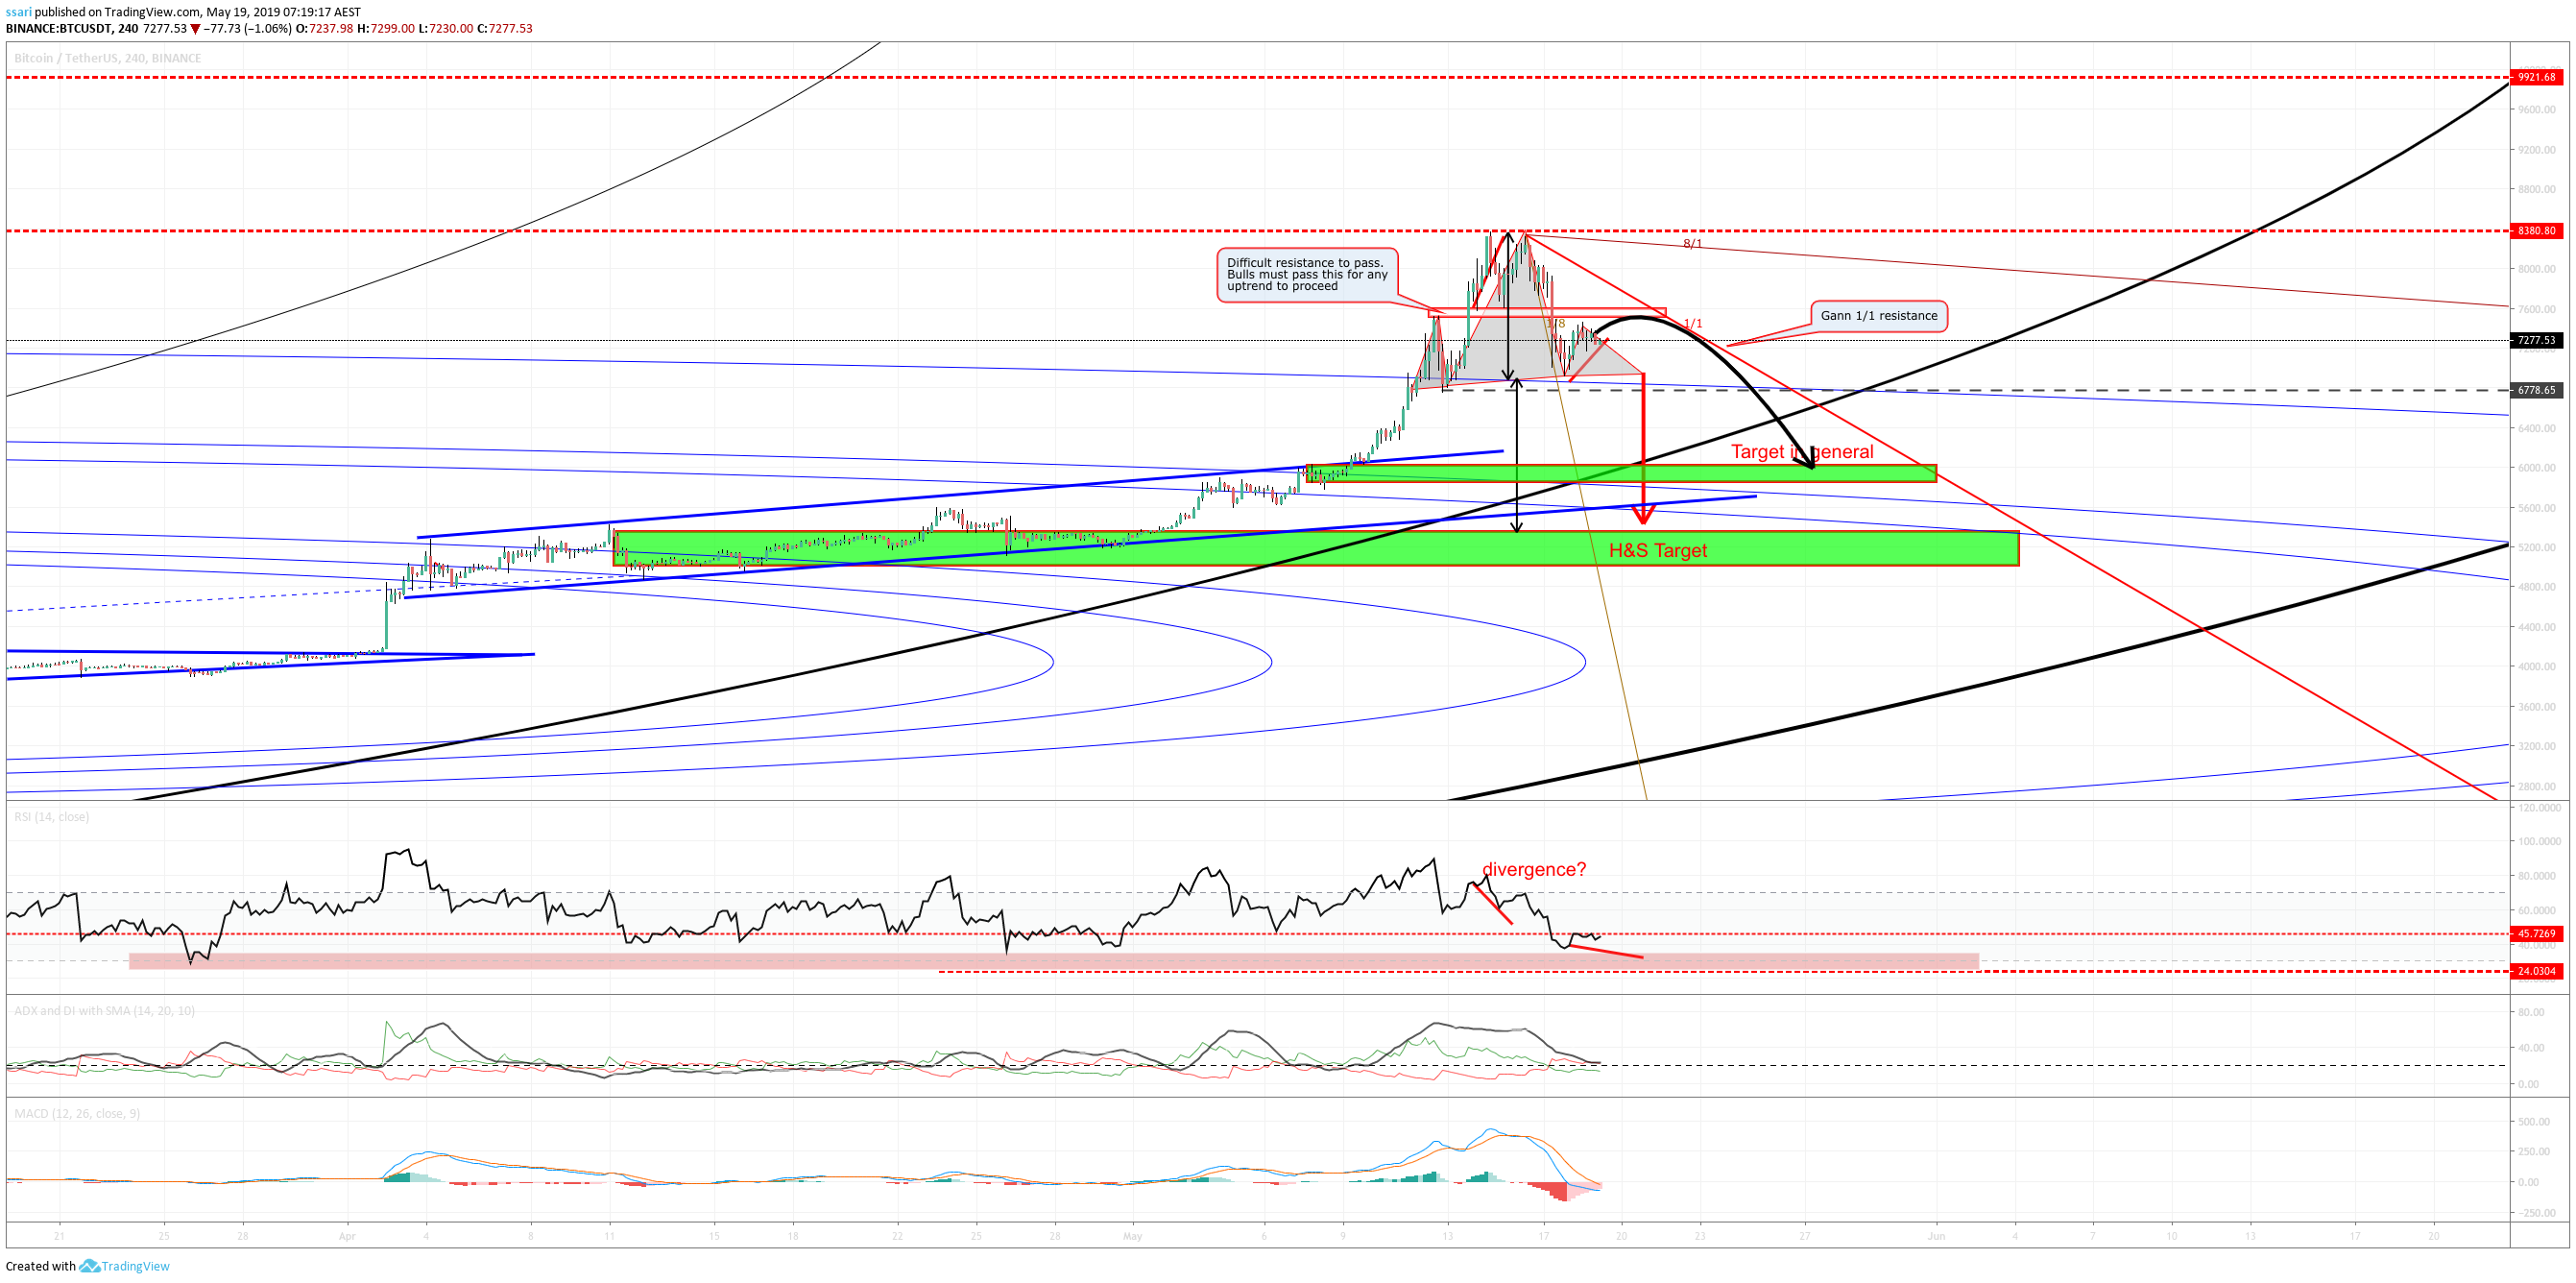The width and height of the screenshot is (2576, 1283).
Task: Click the TradingView logo icon at bottom
Action: pos(89,1266)
